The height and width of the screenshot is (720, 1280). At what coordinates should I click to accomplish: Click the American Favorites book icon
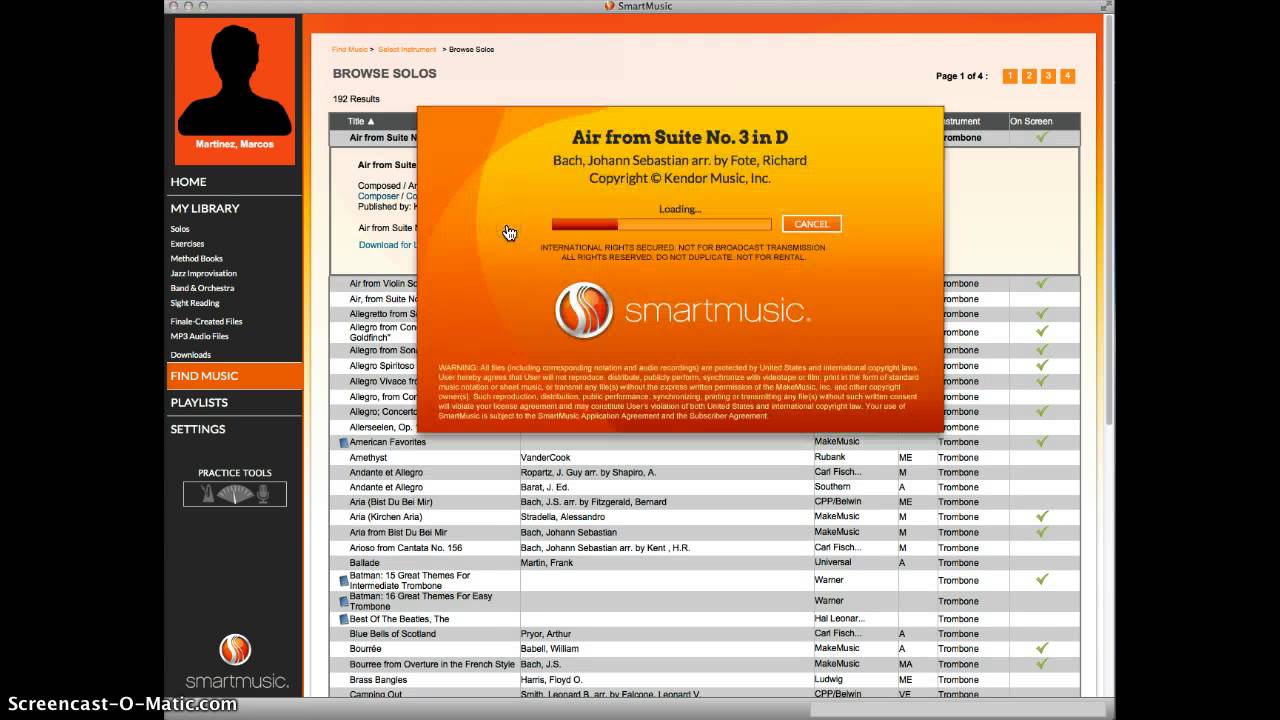[x=343, y=442]
